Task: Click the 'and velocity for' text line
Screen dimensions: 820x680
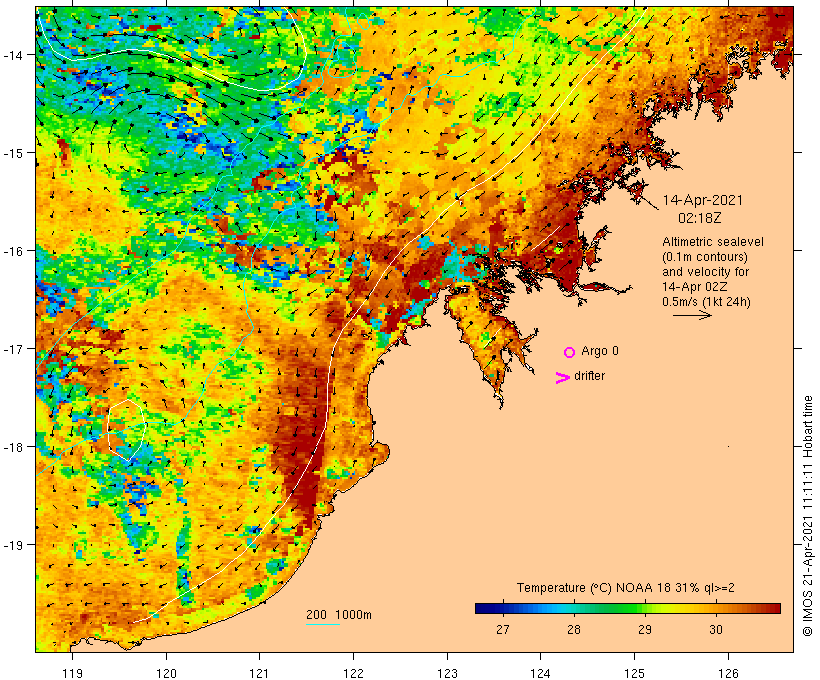Action: tap(705, 272)
